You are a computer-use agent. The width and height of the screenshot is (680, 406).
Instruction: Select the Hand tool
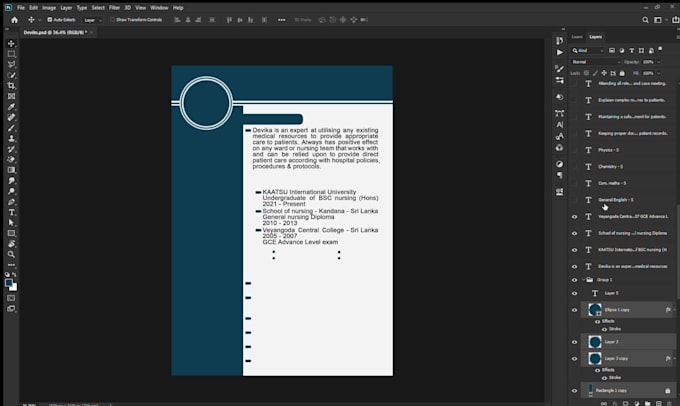(11, 244)
